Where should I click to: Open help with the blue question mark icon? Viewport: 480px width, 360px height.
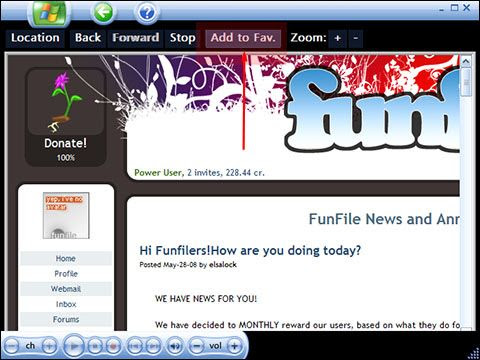pyautogui.click(x=147, y=13)
